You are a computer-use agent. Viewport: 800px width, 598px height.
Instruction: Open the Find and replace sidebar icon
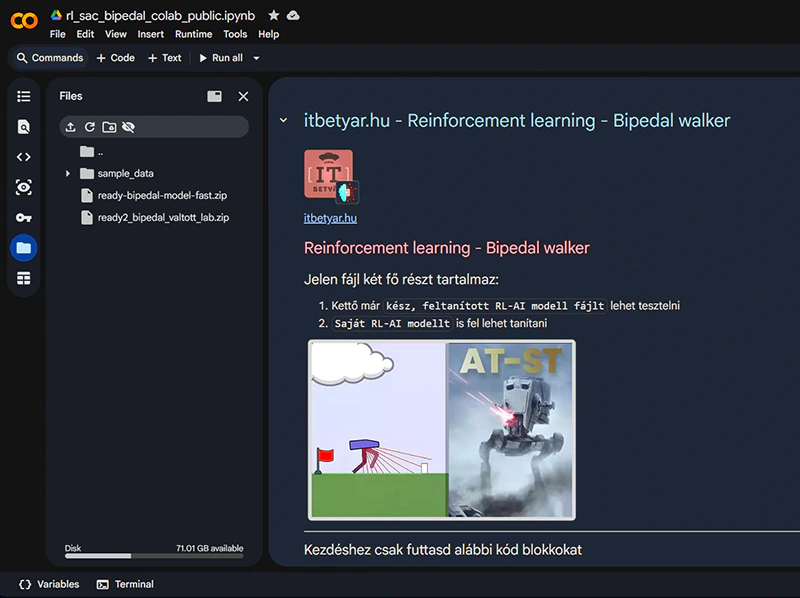24,127
